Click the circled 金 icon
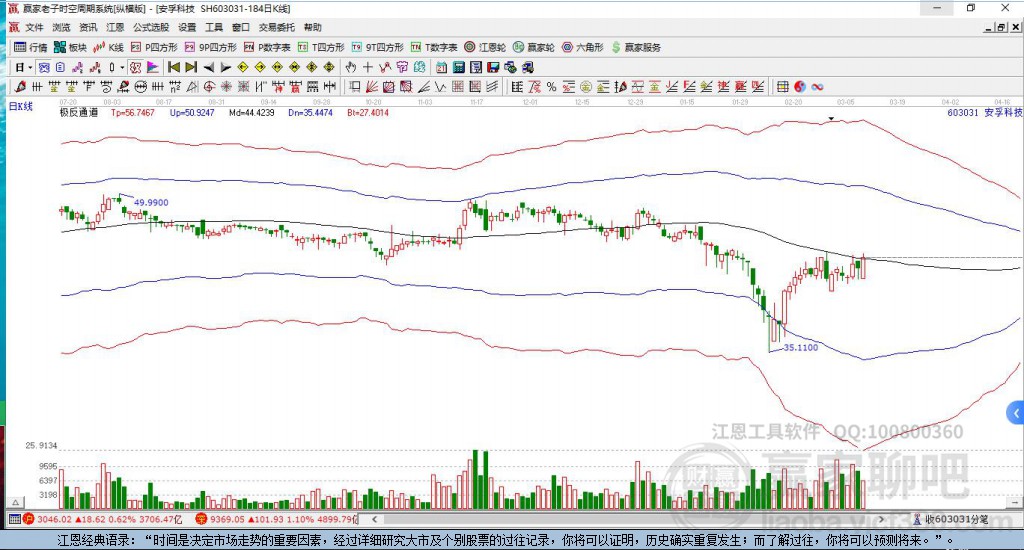 586,87
